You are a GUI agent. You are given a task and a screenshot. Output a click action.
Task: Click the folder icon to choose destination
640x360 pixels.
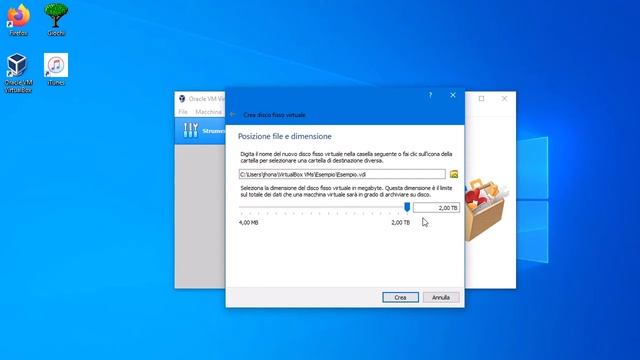pos(453,174)
